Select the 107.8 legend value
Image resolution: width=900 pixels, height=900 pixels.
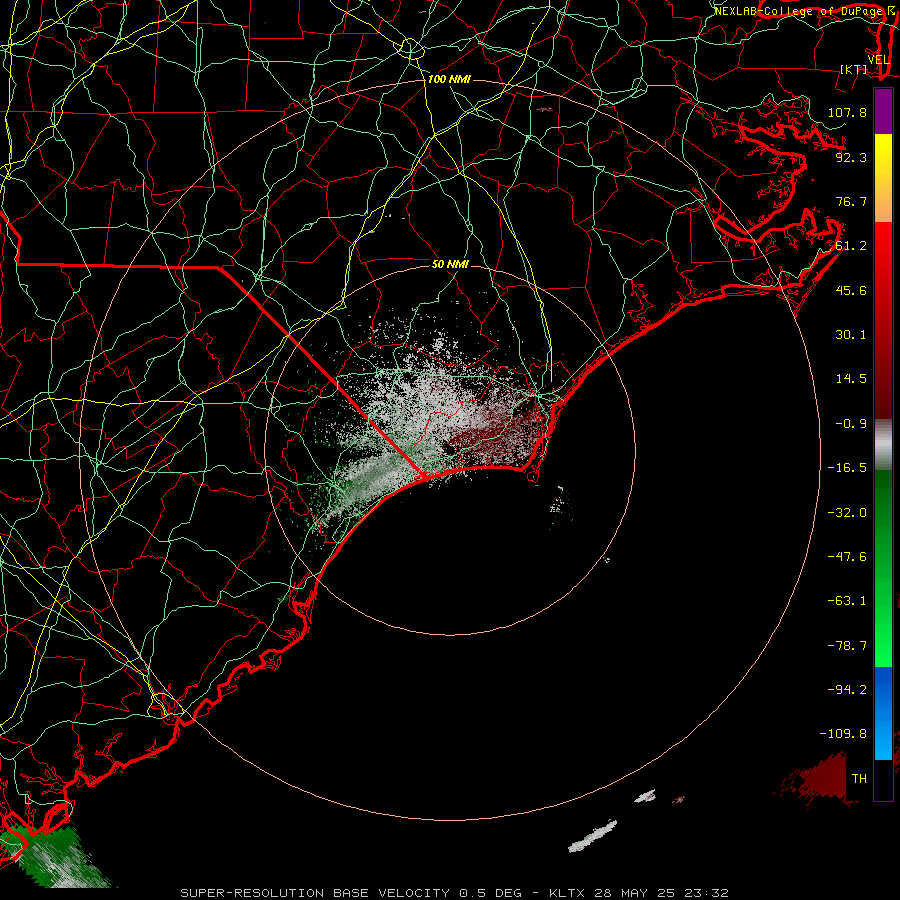pos(847,112)
